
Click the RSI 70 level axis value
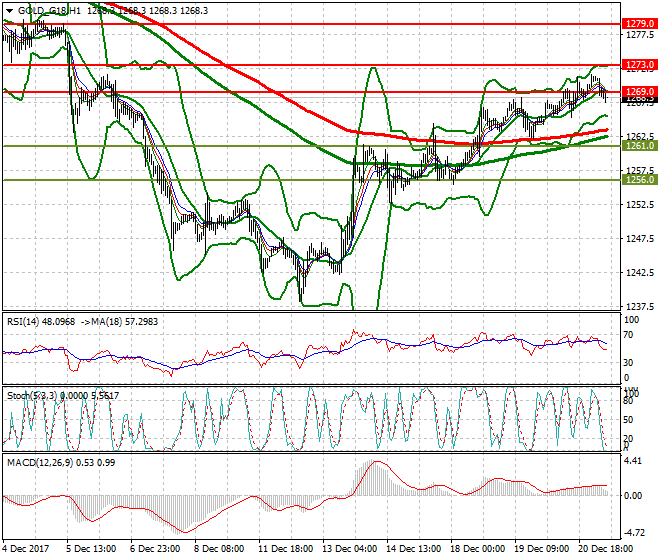click(x=628, y=335)
